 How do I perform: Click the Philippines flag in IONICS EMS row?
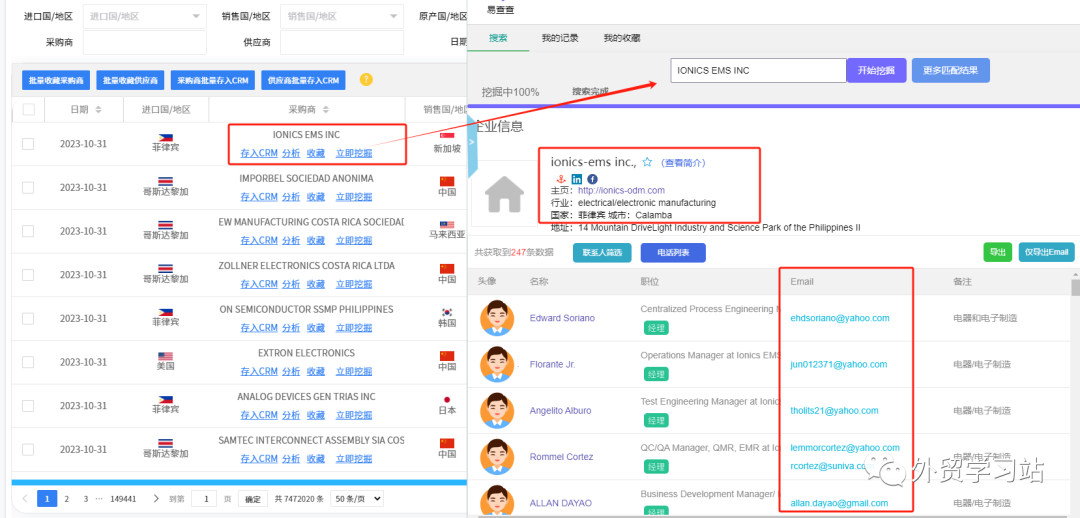(x=165, y=138)
